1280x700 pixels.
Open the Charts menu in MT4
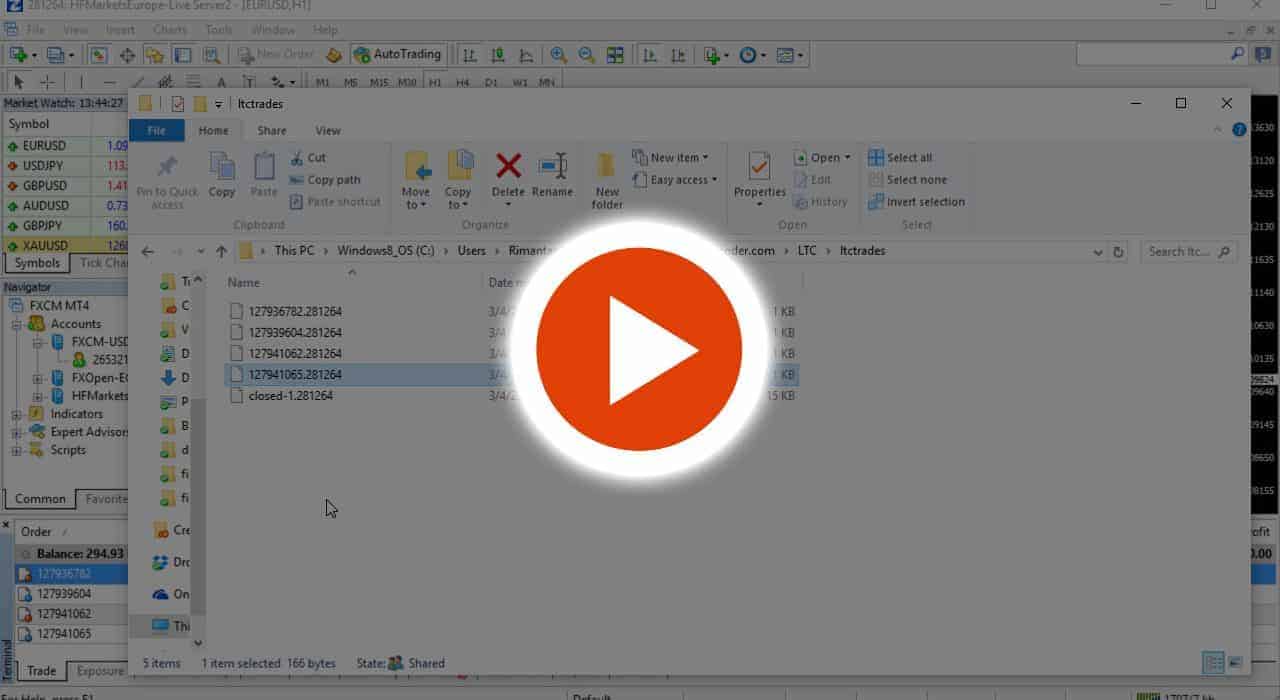click(x=170, y=30)
